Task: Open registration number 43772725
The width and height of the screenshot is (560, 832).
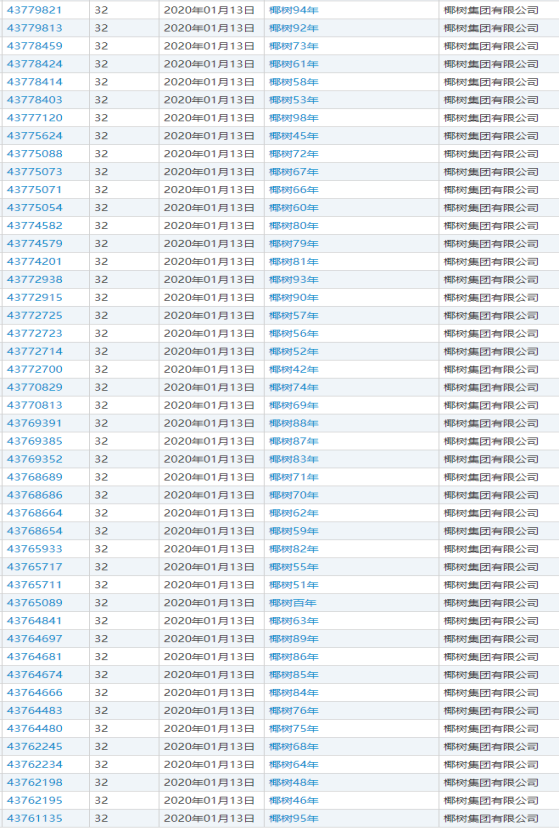Action: [35, 316]
